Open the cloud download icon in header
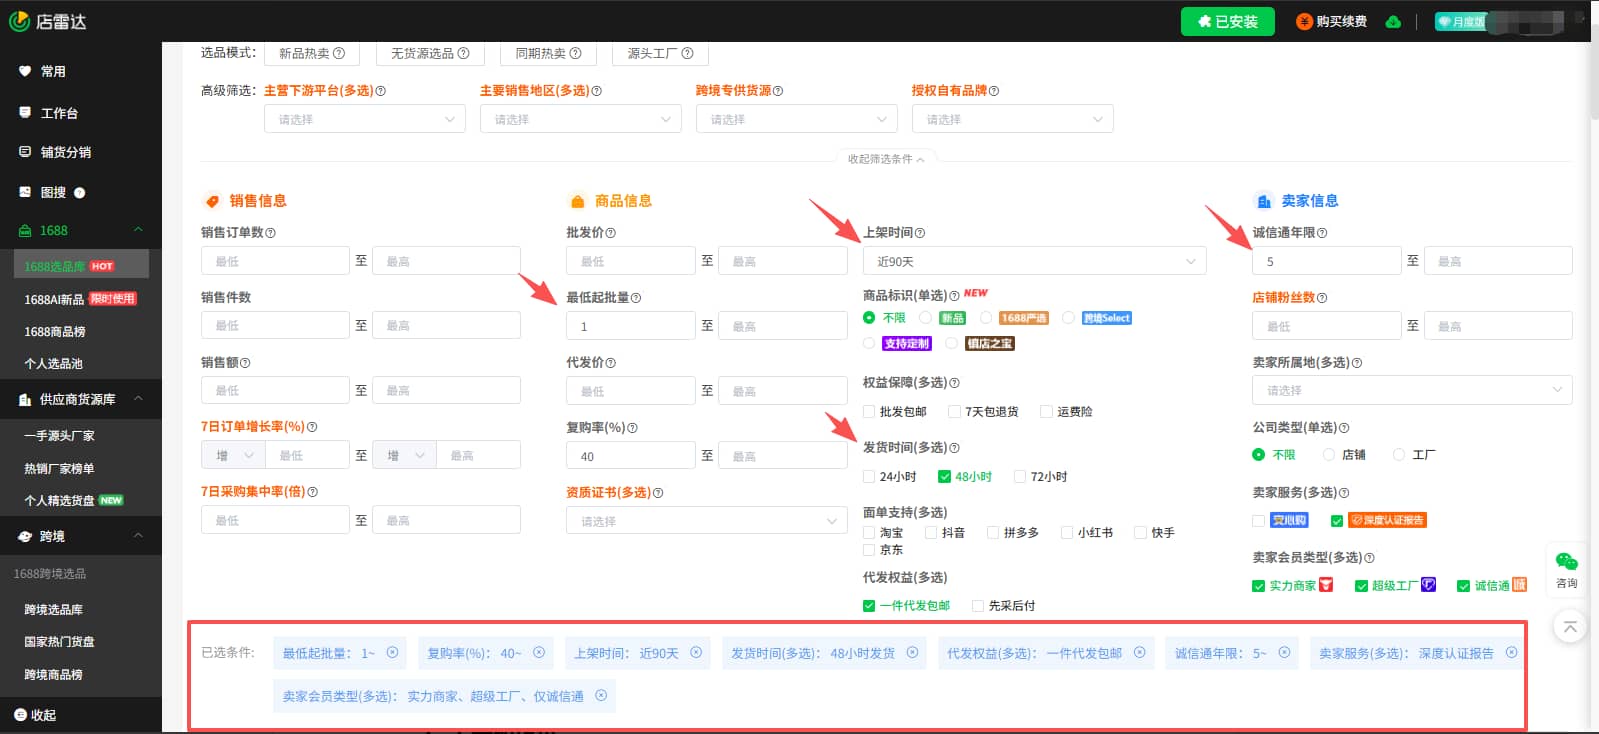 click(1393, 22)
